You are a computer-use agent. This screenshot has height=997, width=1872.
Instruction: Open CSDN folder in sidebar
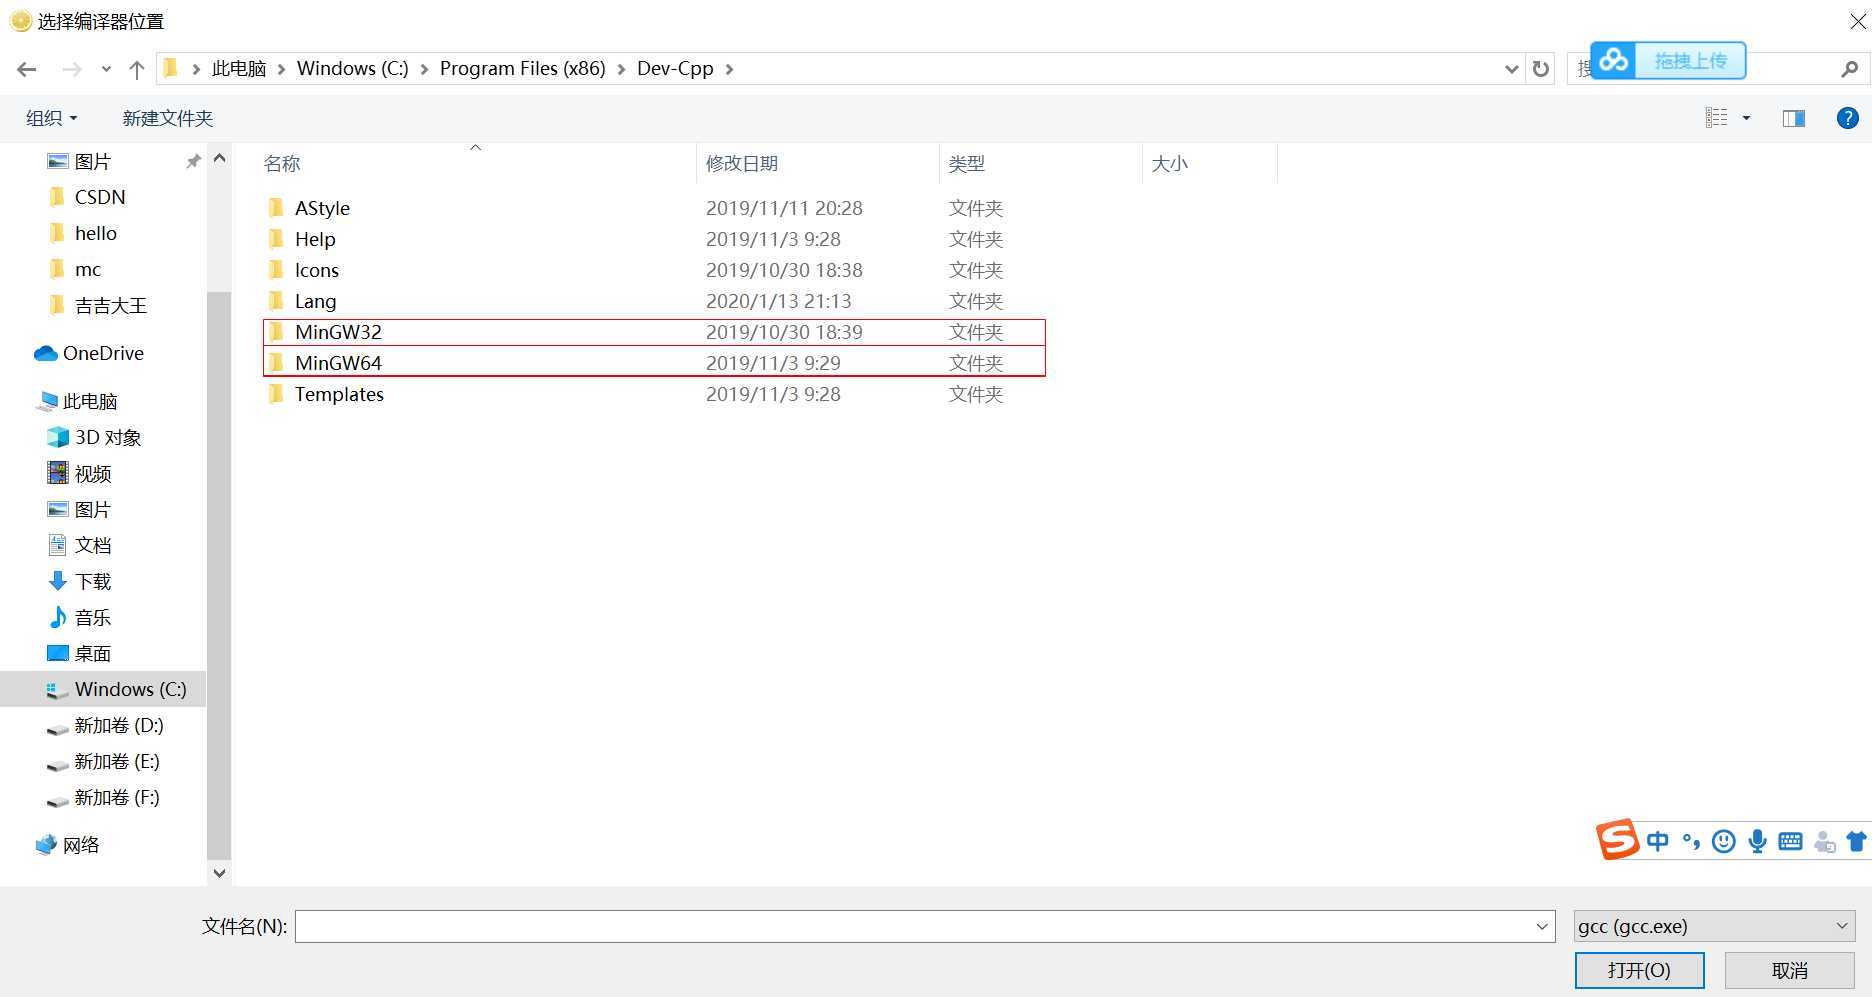99,197
